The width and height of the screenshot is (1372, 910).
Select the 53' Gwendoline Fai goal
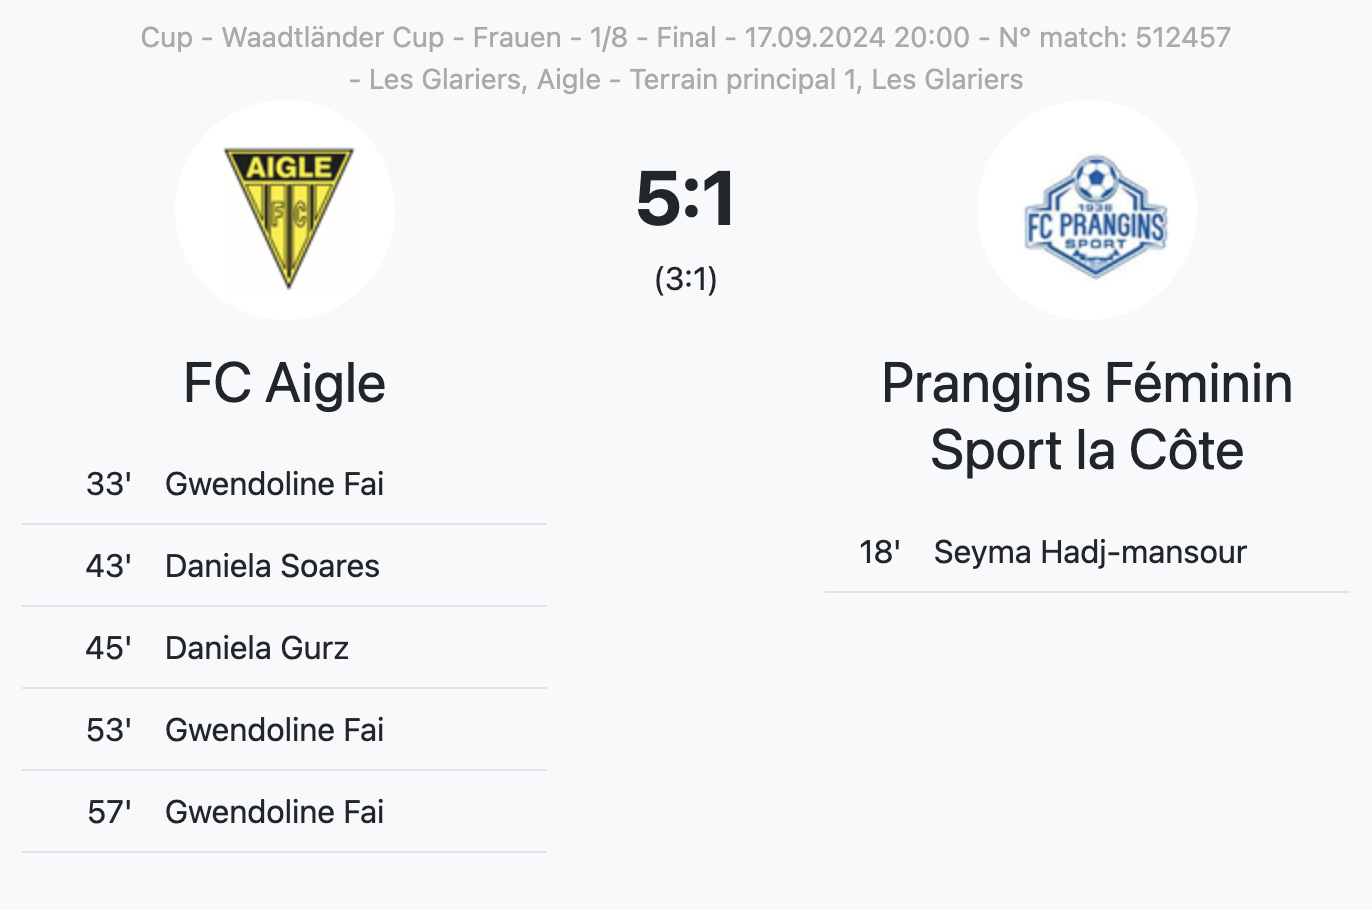[x=285, y=730]
